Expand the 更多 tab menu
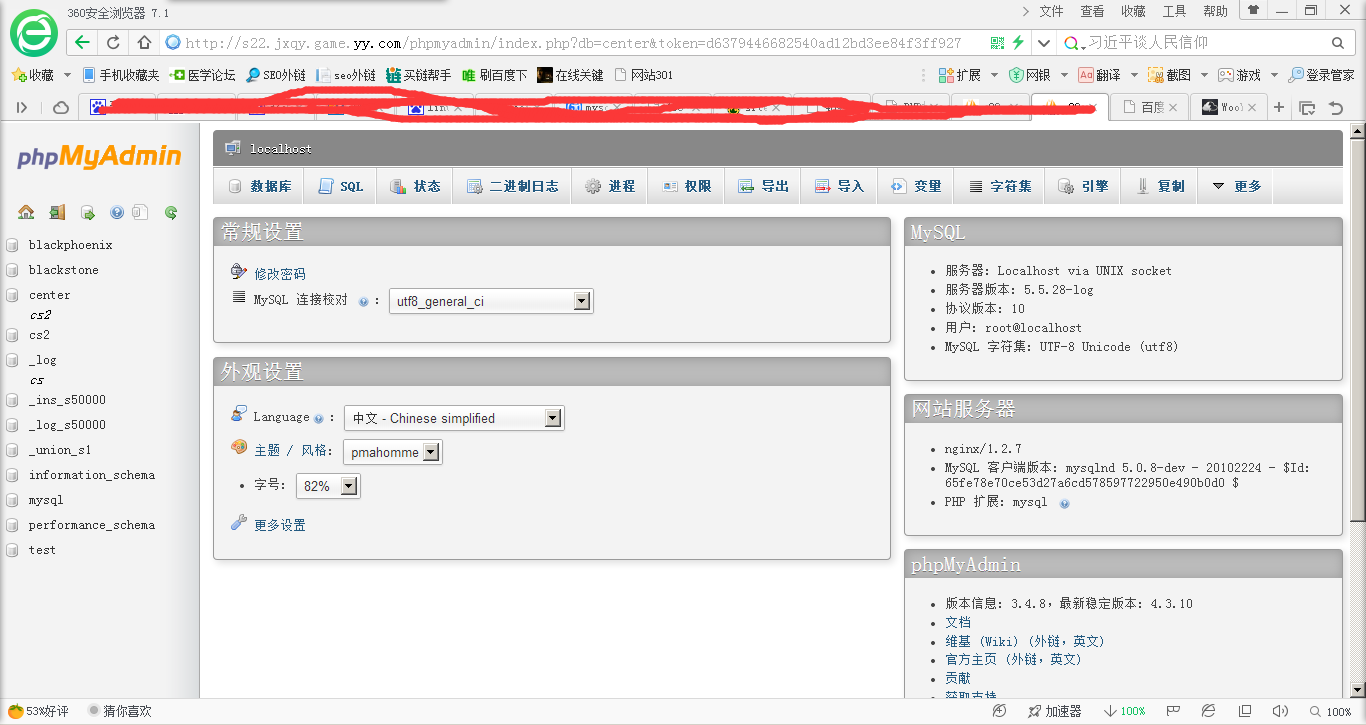1366x725 pixels. (x=1236, y=186)
